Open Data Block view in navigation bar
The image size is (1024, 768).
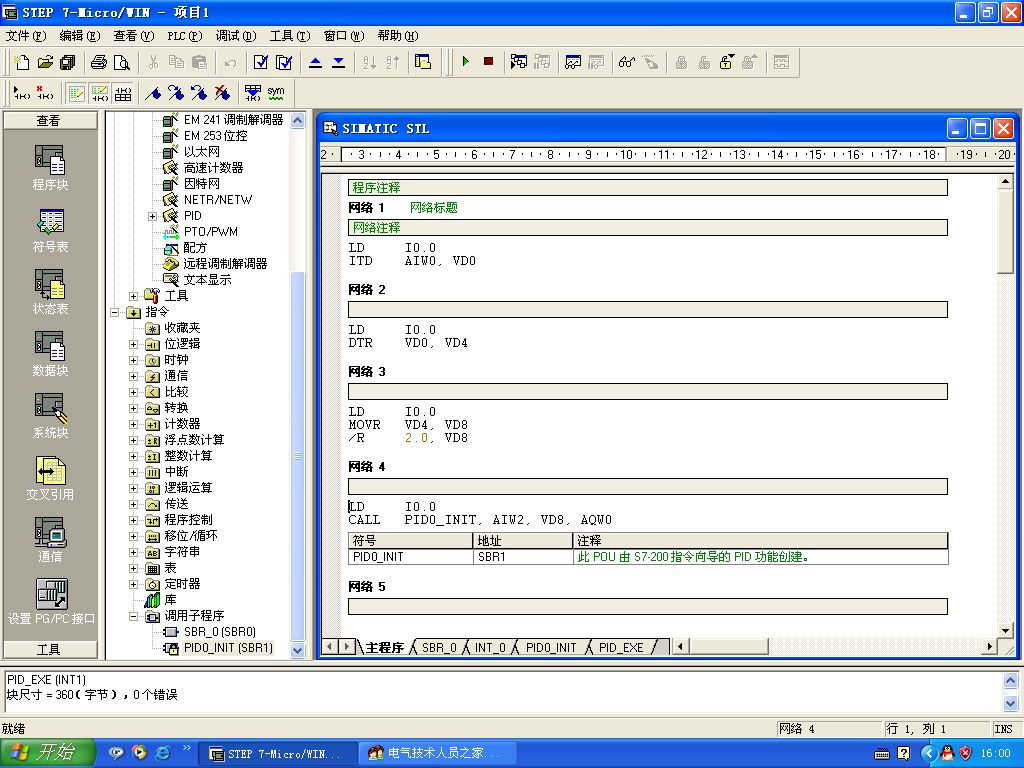[x=50, y=354]
